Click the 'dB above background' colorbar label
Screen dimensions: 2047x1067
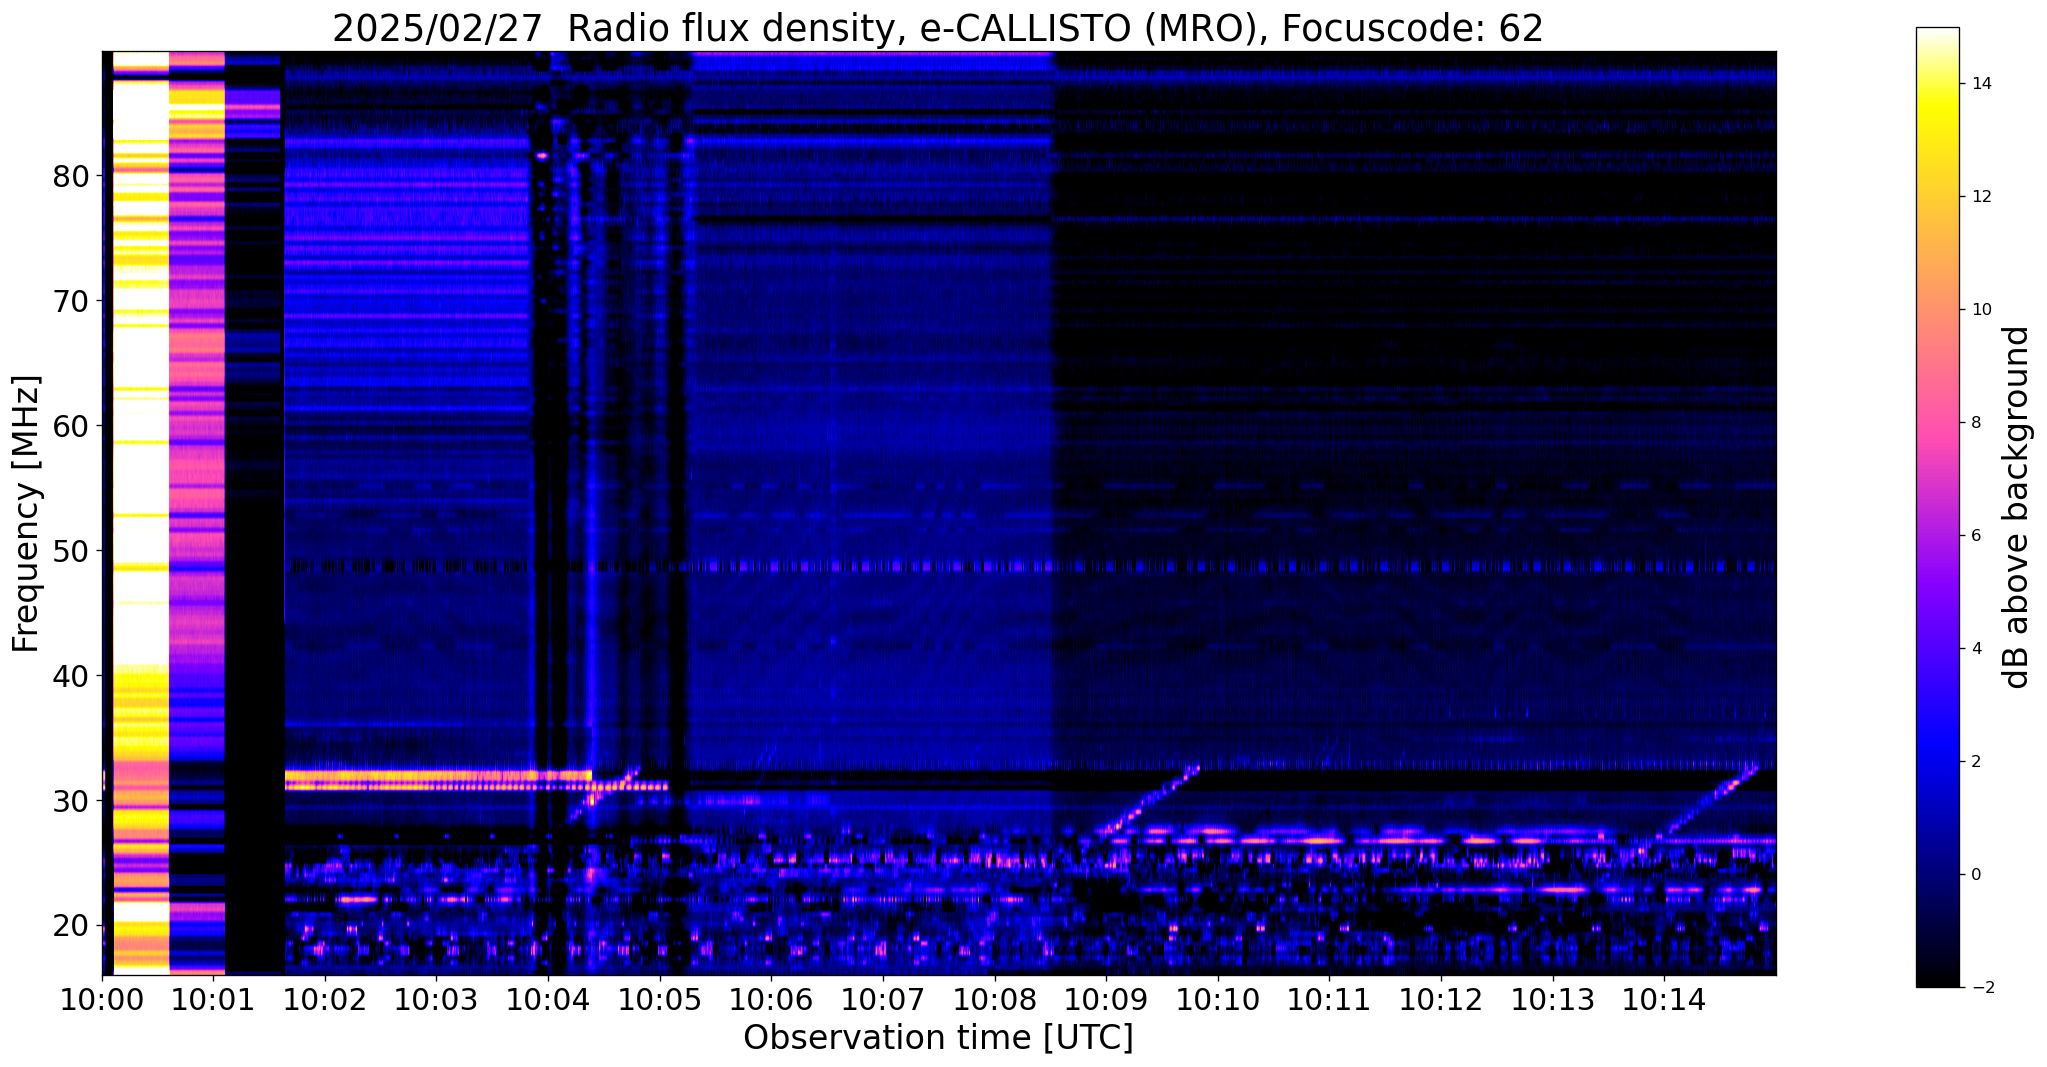point(2018,507)
